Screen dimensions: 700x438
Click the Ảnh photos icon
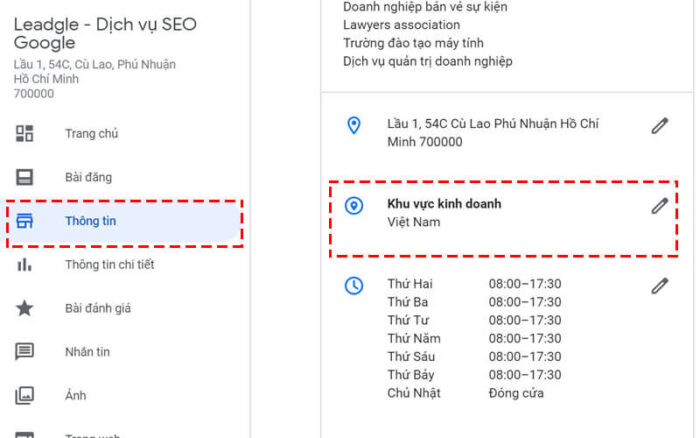(25, 396)
